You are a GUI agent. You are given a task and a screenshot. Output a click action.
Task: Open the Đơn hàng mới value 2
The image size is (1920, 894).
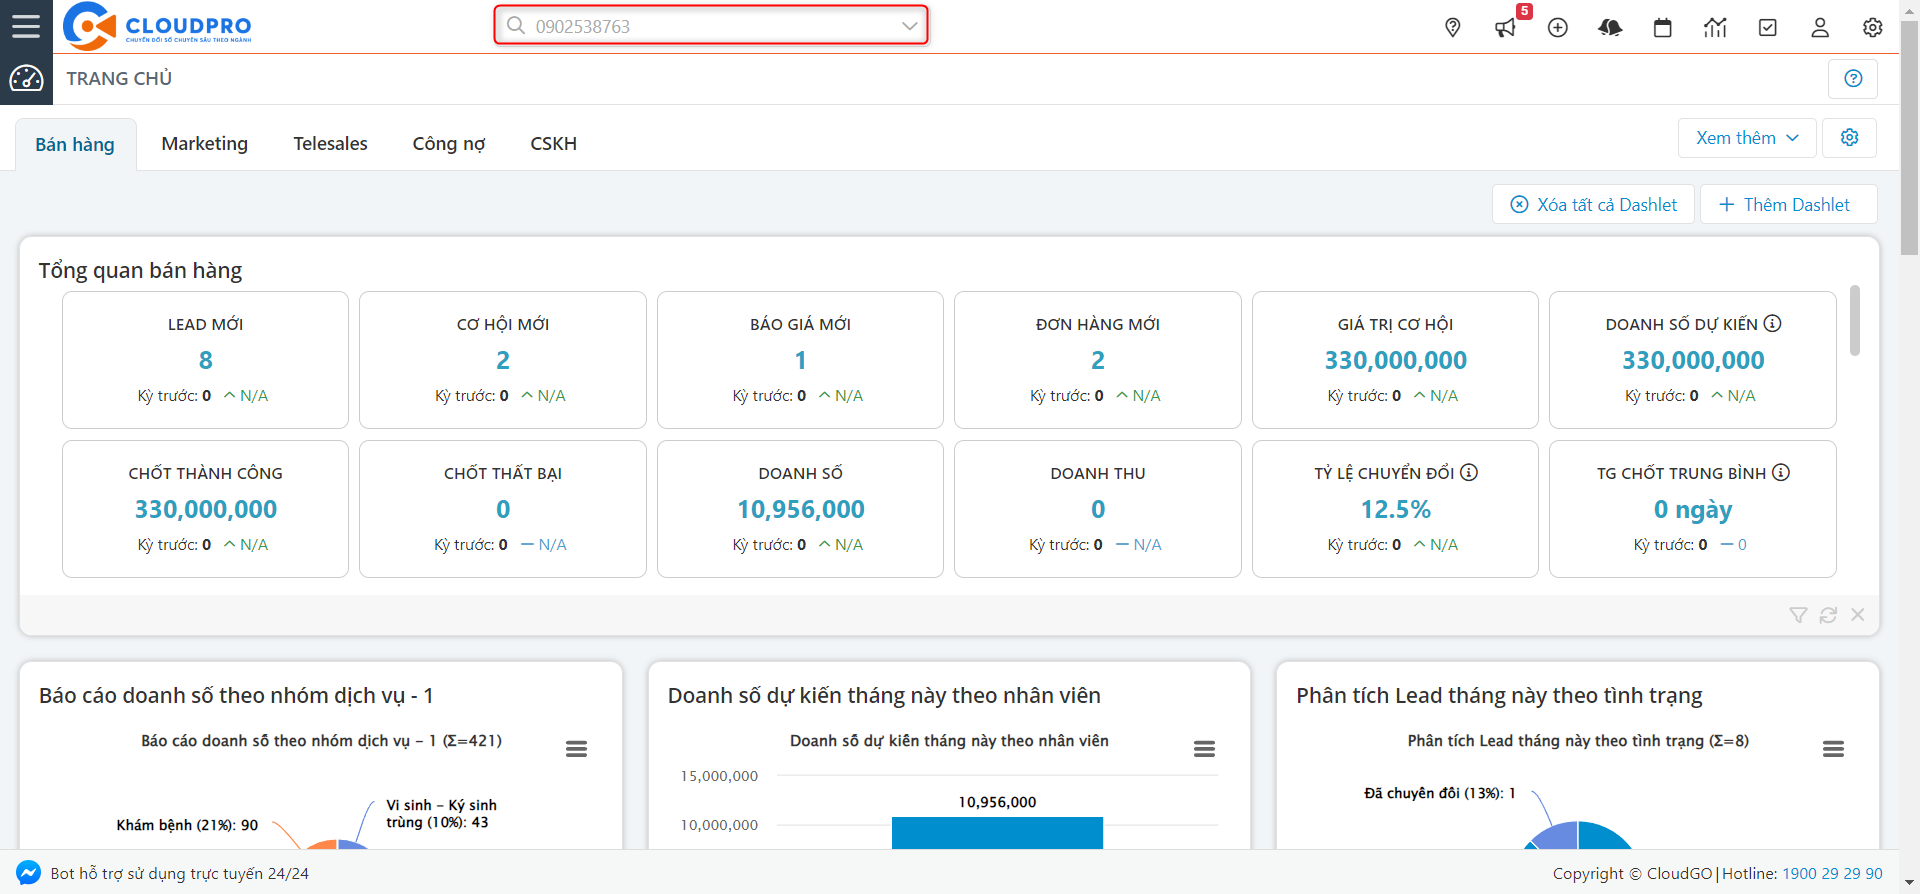(1098, 360)
